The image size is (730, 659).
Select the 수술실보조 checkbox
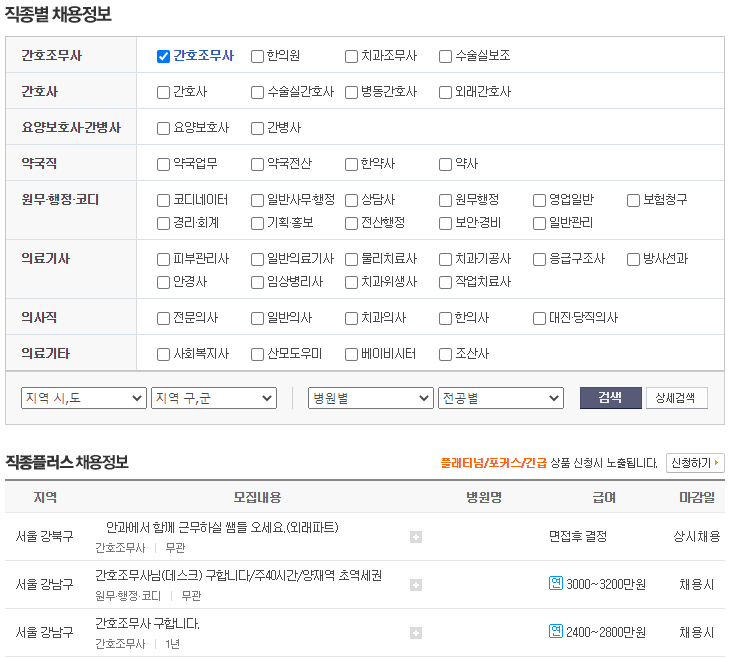pos(446,56)
